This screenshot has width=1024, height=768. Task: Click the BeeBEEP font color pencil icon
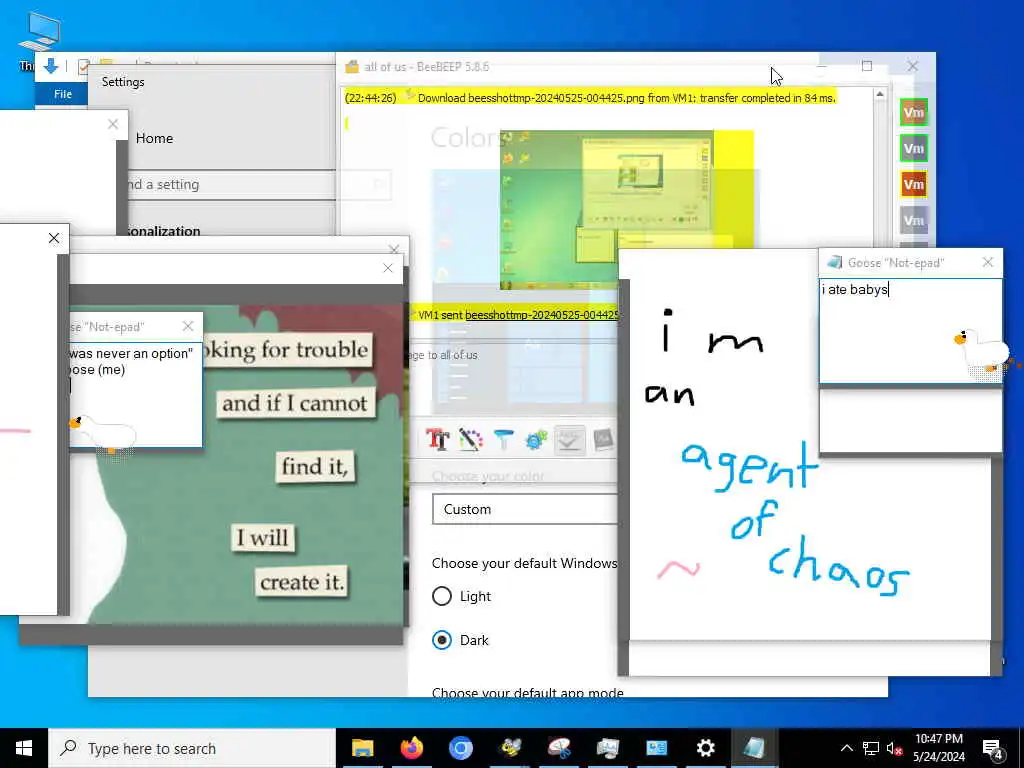[470, 440]
